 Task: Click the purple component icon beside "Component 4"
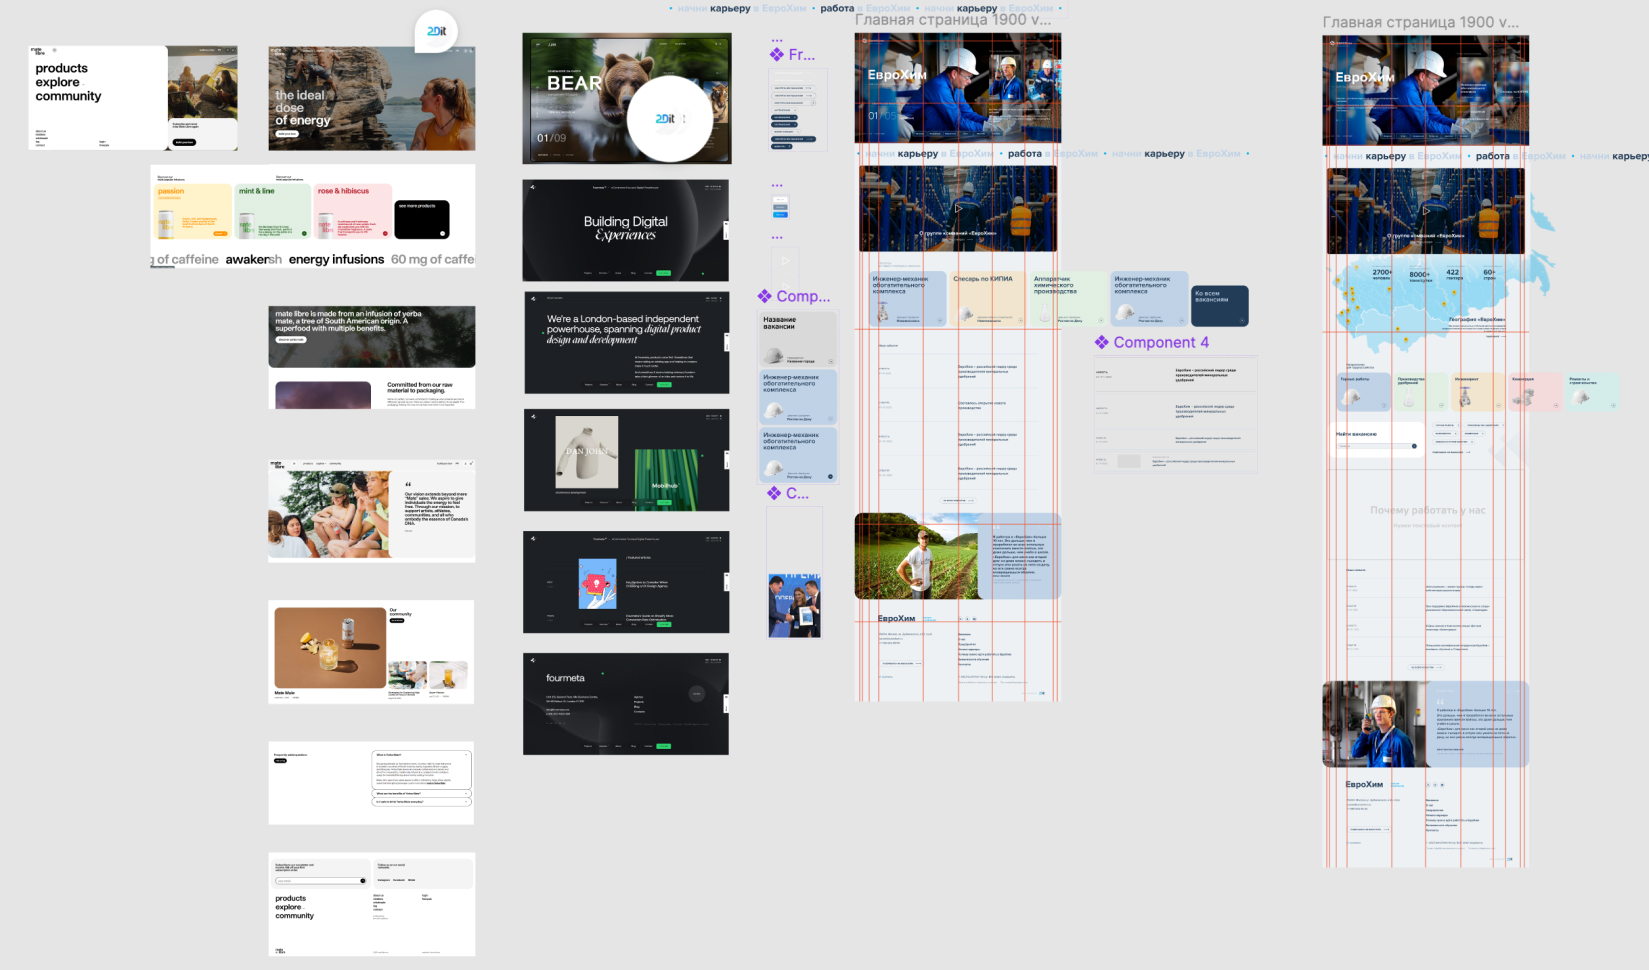pyautogui.click(x=1101, y=342)
